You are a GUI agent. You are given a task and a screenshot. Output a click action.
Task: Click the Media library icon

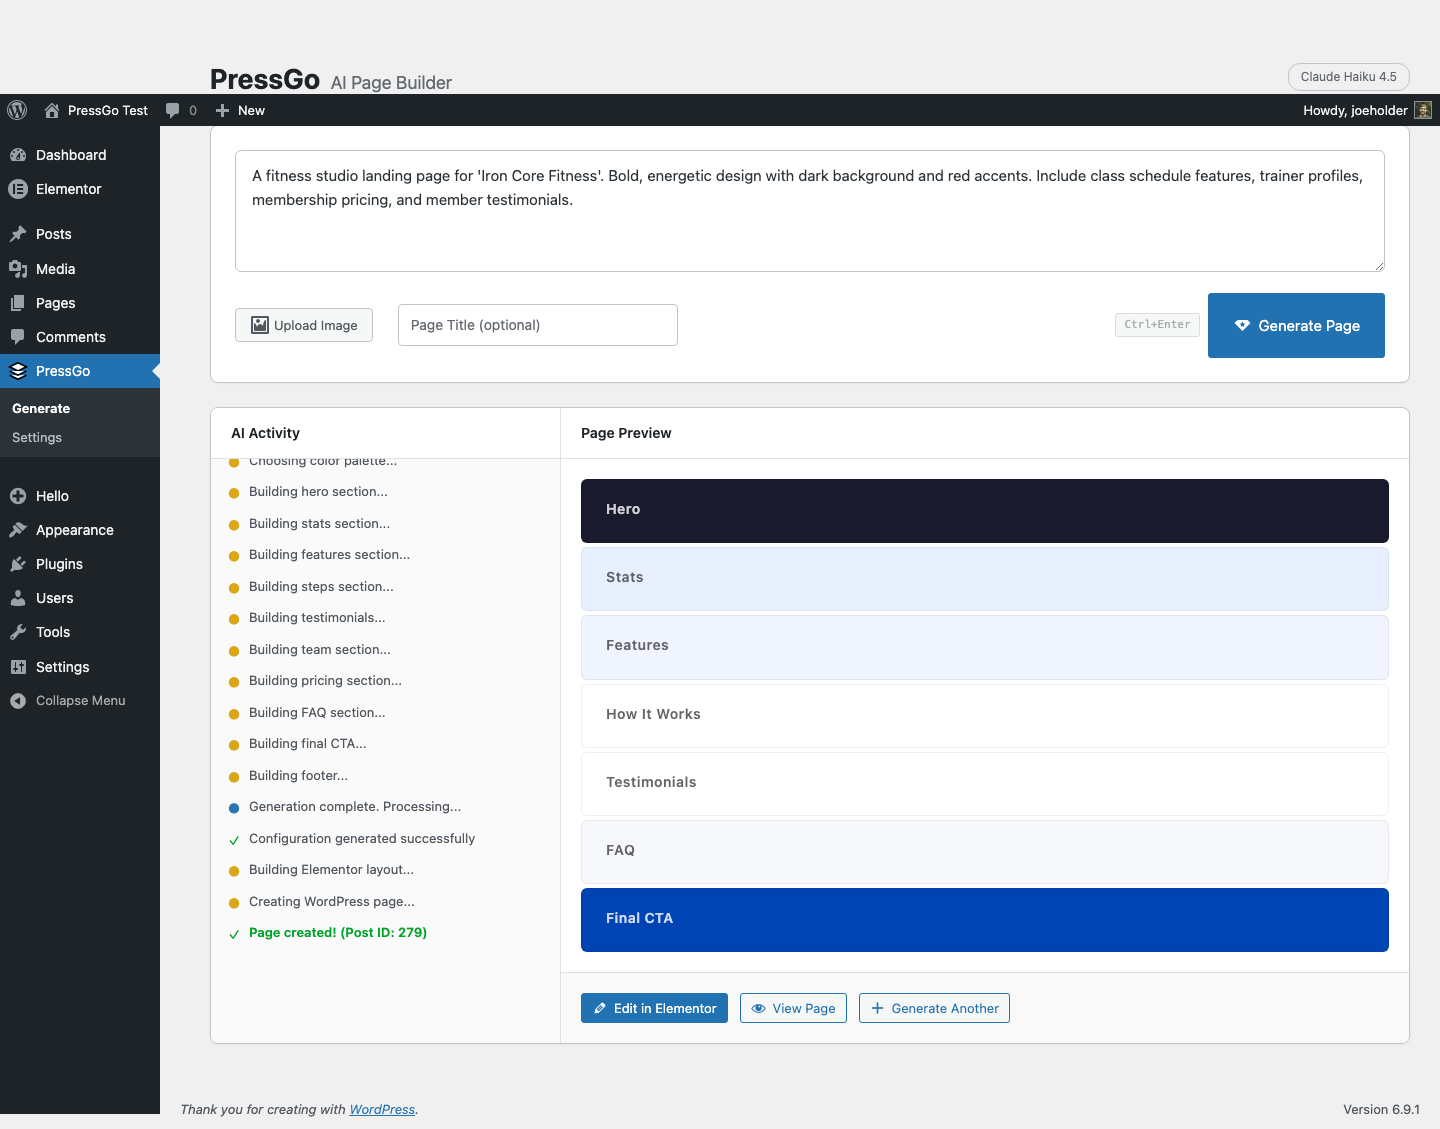(x=18, y=269)
